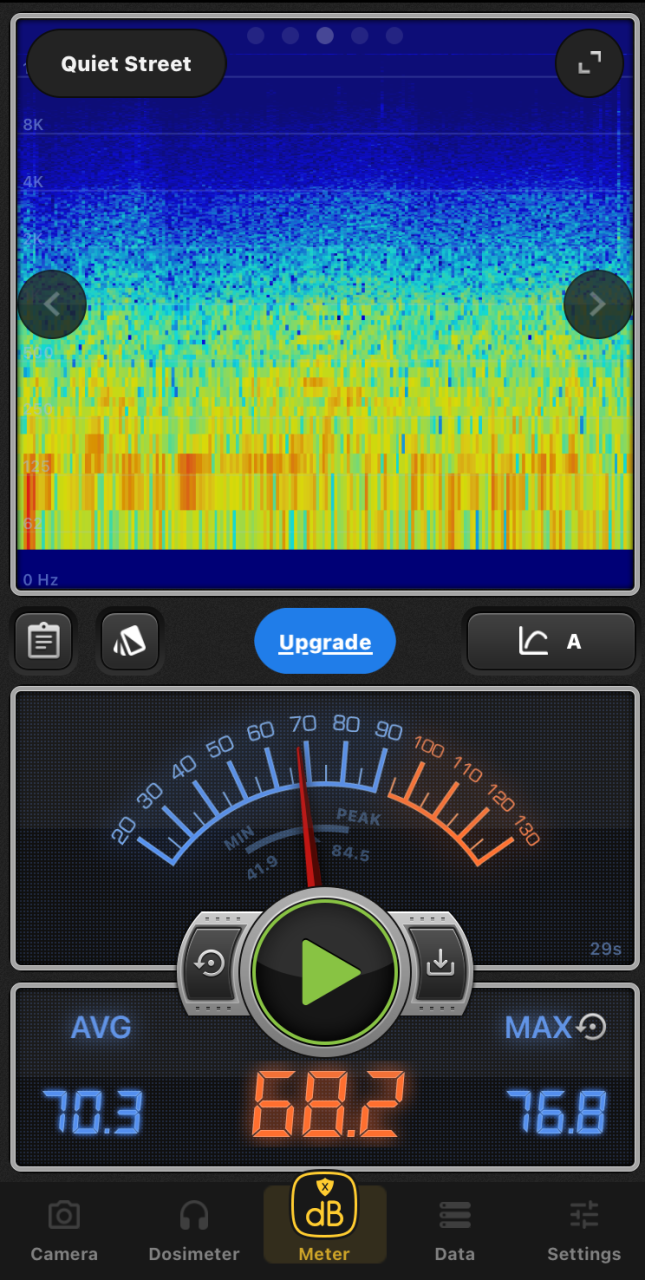Tap the Quiet Street label button
Image resolution: width=645 pixels, height=1280 pixels.
[x=126, y=64]
